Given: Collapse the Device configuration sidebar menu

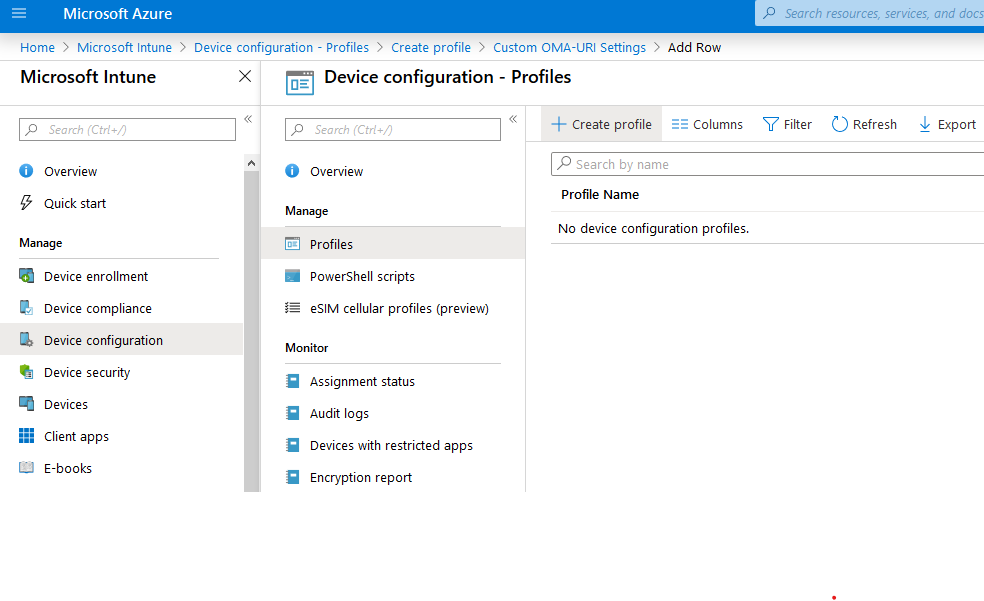Looking at the screenshot, I should (x=513, y=119).
